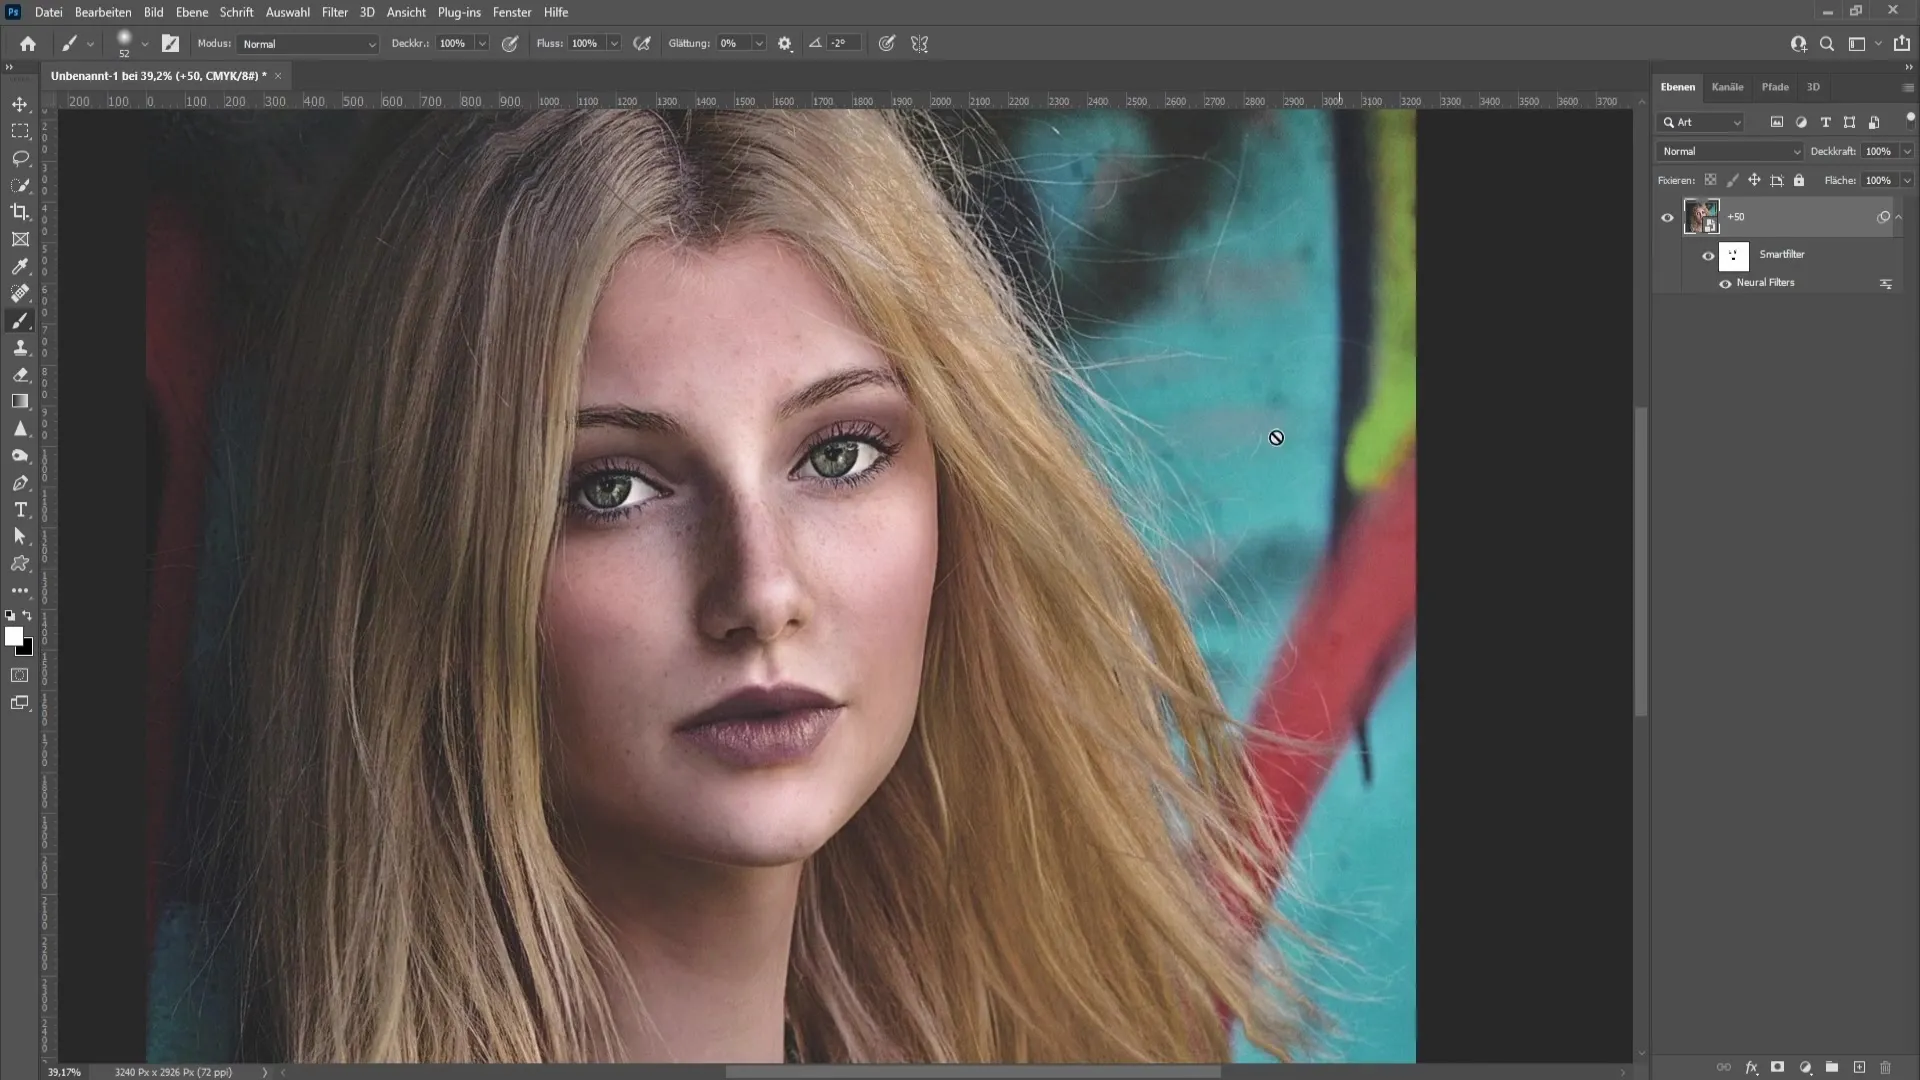Select the Gradient tool
This screenshot has width=1920, height=1080.
click(20, 402)
